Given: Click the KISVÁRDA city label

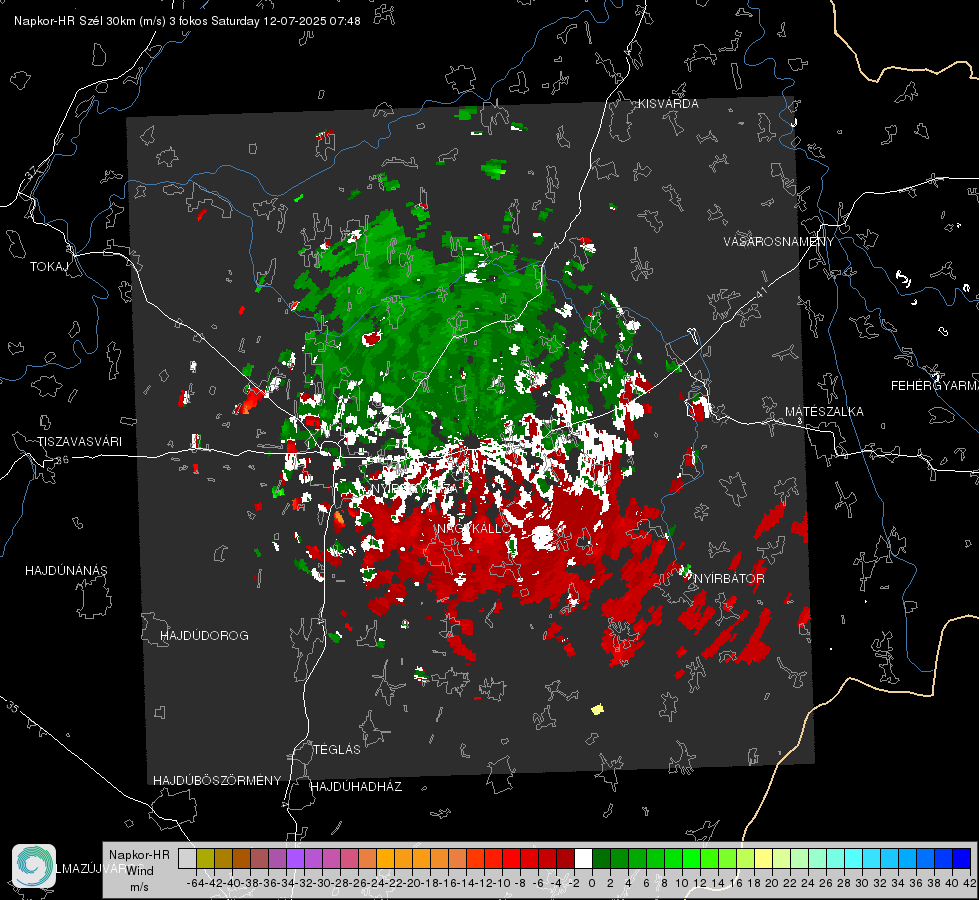Looking at the screenshot, I should [668, 104].
